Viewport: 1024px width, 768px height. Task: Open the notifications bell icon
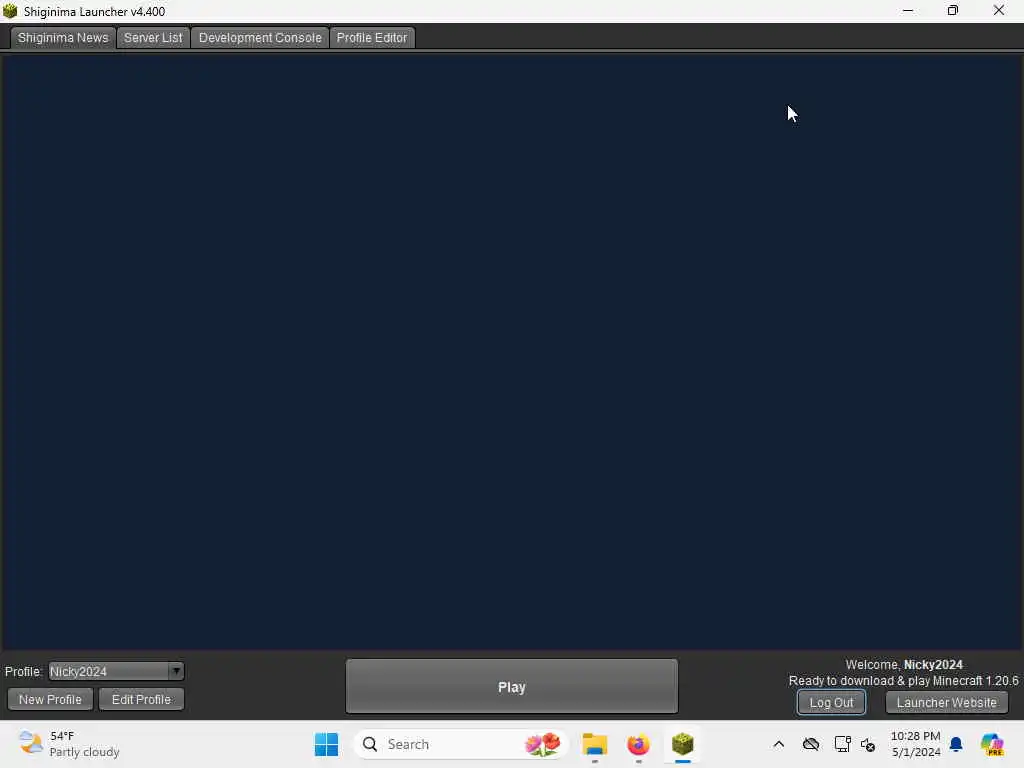click(x=956, y=744)
